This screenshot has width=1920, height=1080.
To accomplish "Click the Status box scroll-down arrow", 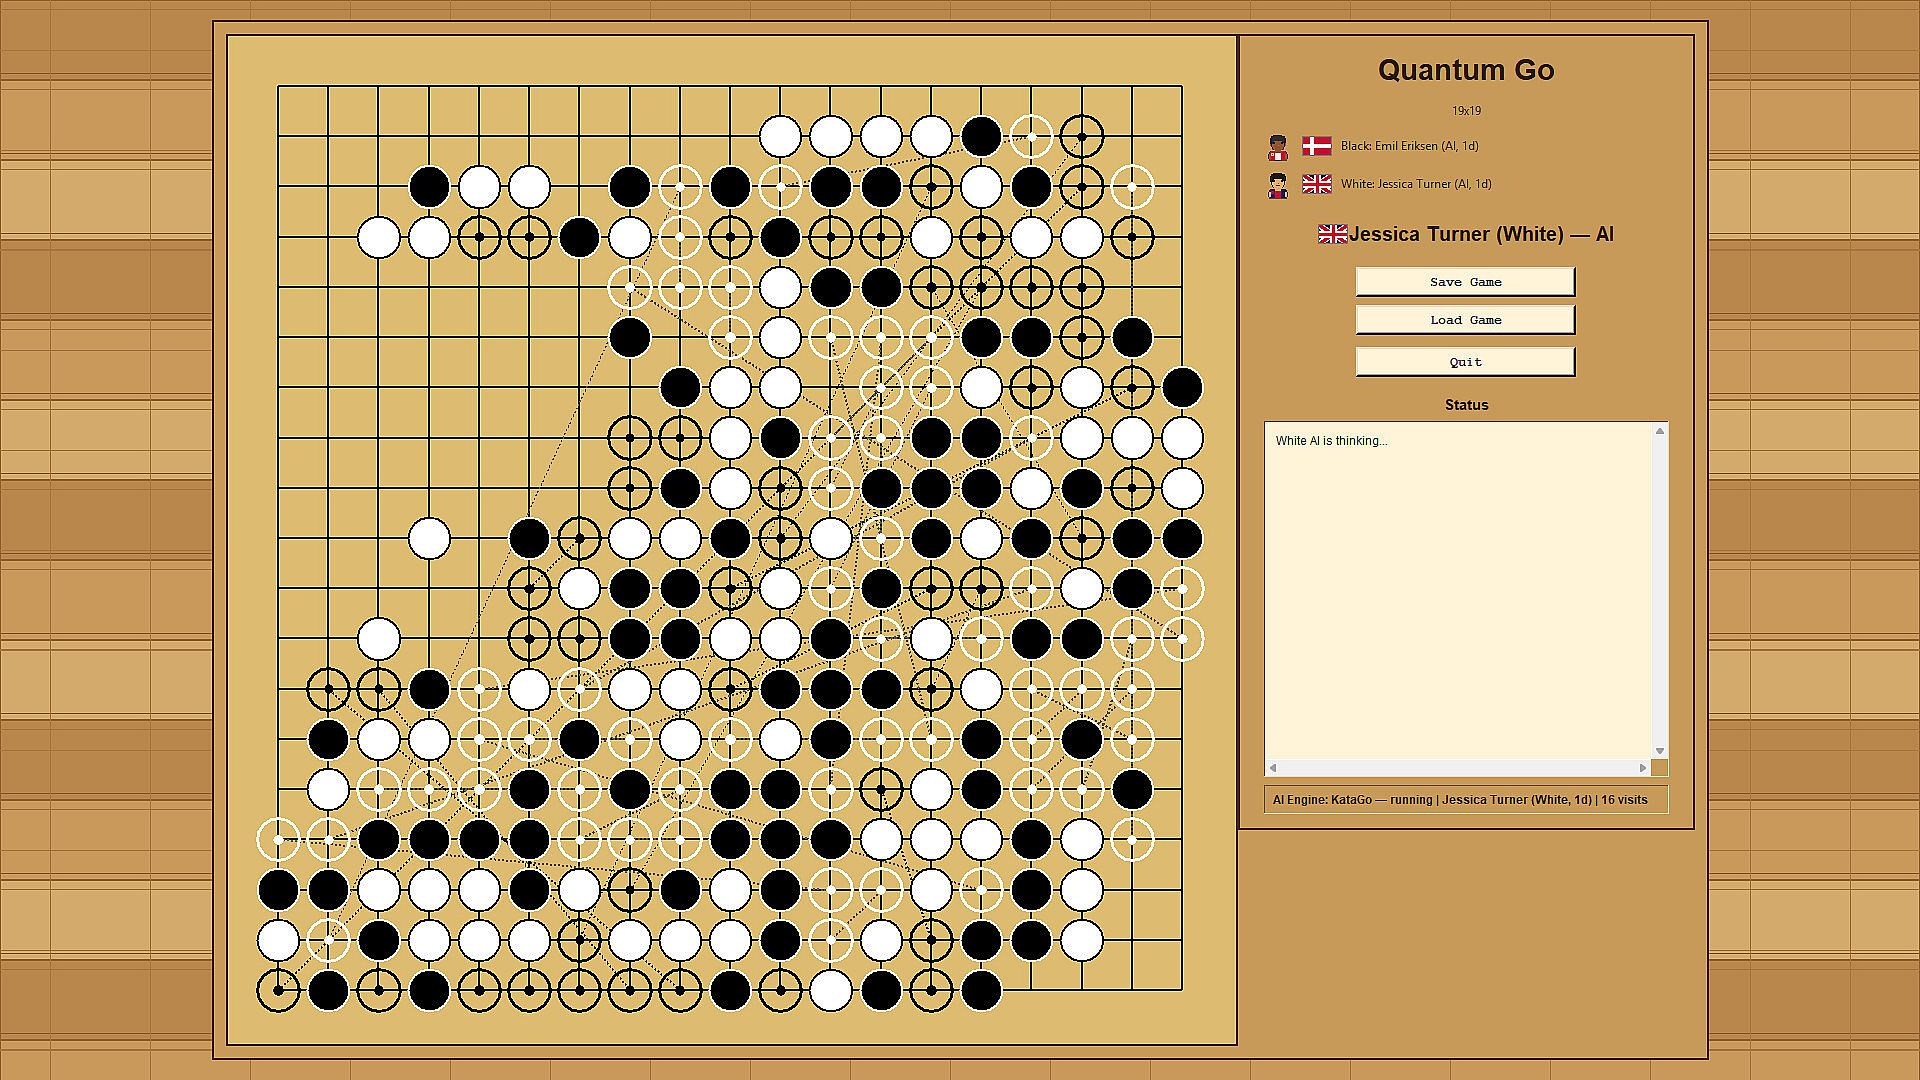I will pyautogui.click(x=1660, y=751).
